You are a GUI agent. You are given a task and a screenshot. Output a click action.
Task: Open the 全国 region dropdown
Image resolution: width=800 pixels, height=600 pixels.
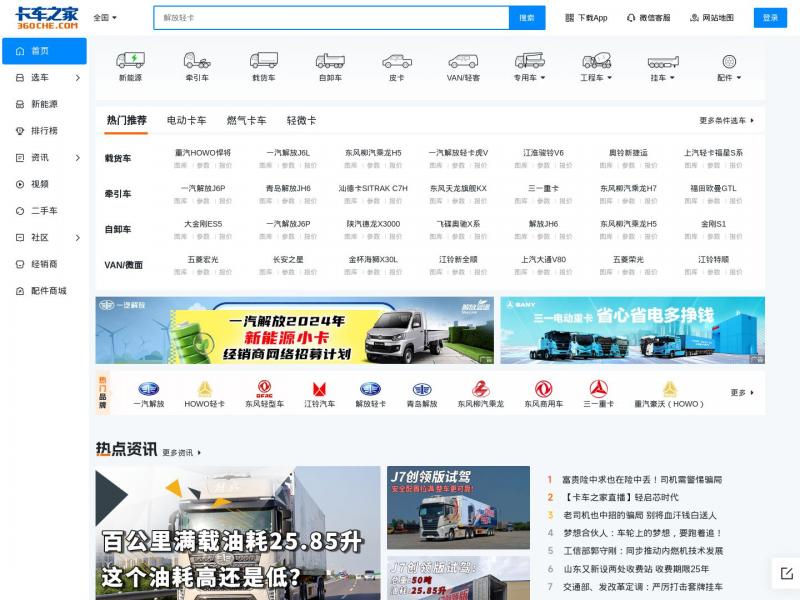click(105, 17)
